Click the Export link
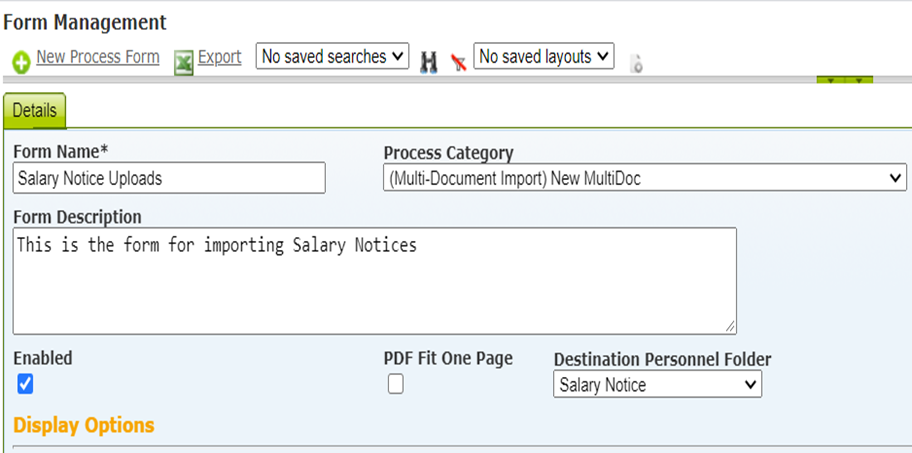Viewport: 912px width, 453px height. click(x=219, y=57)
